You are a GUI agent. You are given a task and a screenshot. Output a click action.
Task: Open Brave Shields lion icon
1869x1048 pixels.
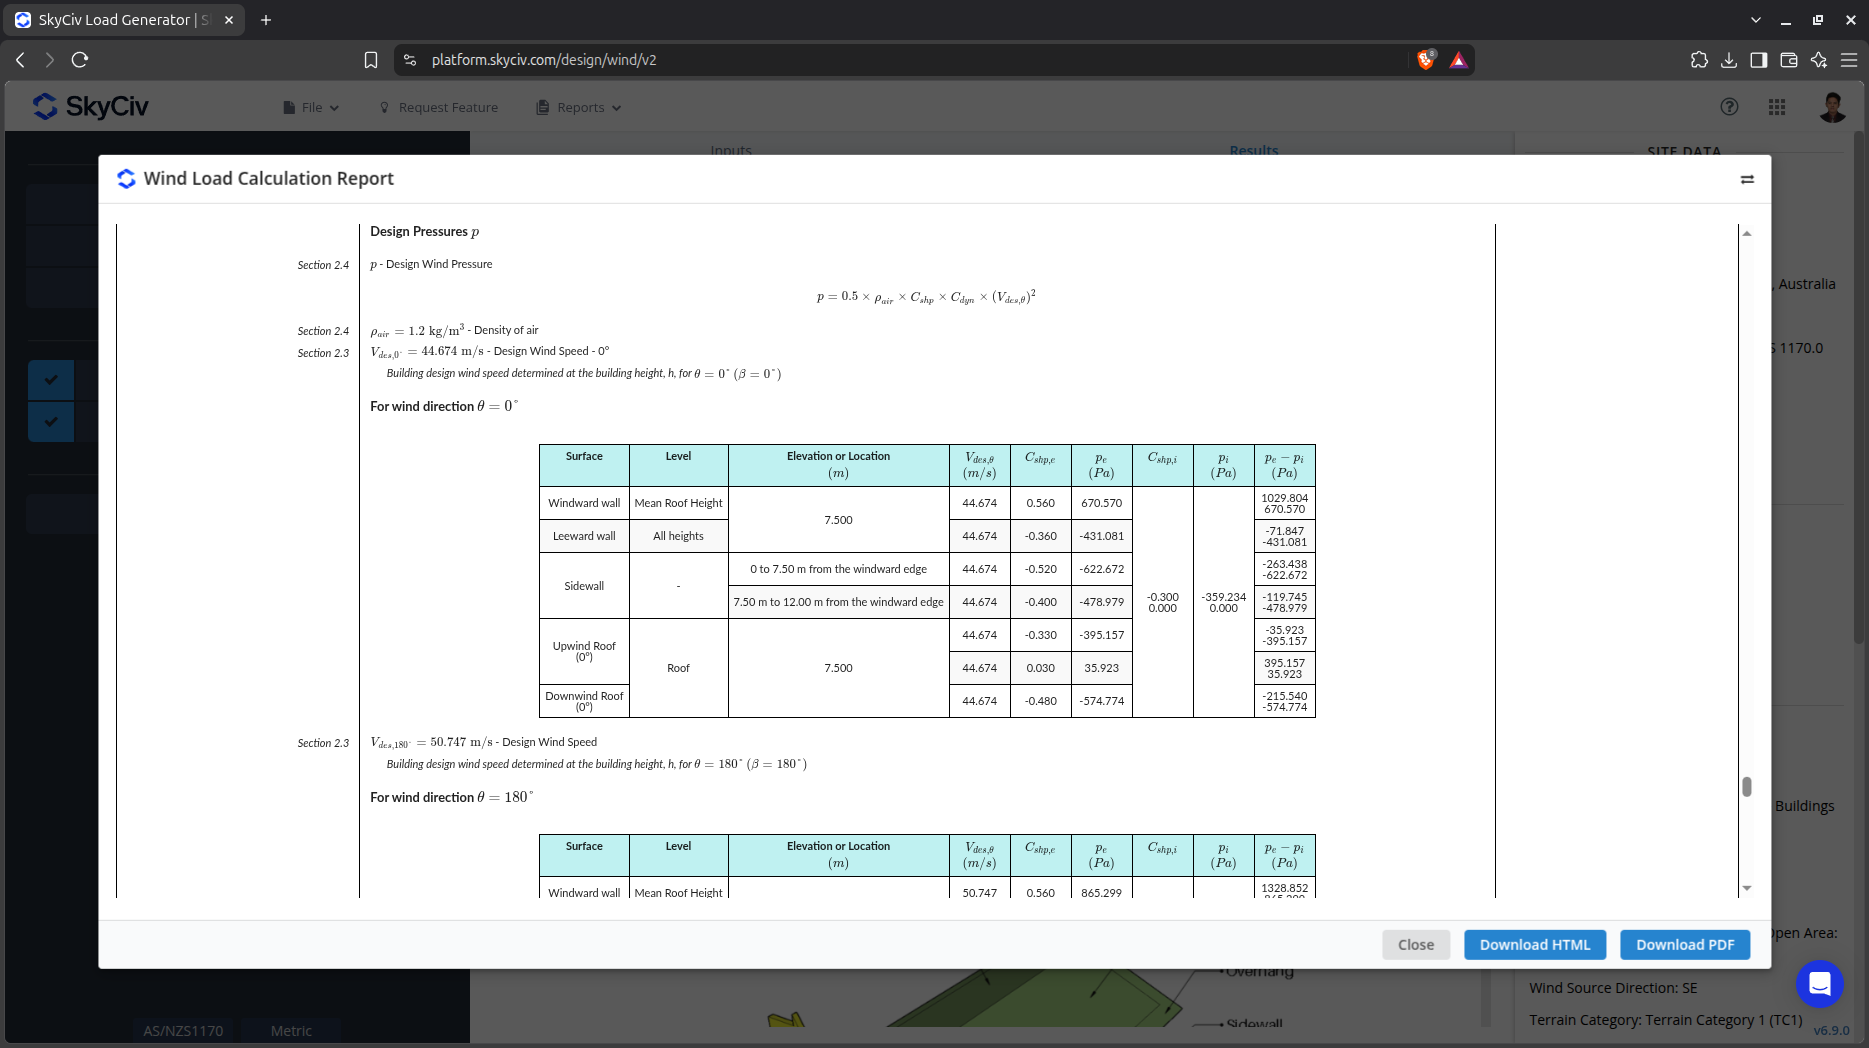tap(1426, 60)
